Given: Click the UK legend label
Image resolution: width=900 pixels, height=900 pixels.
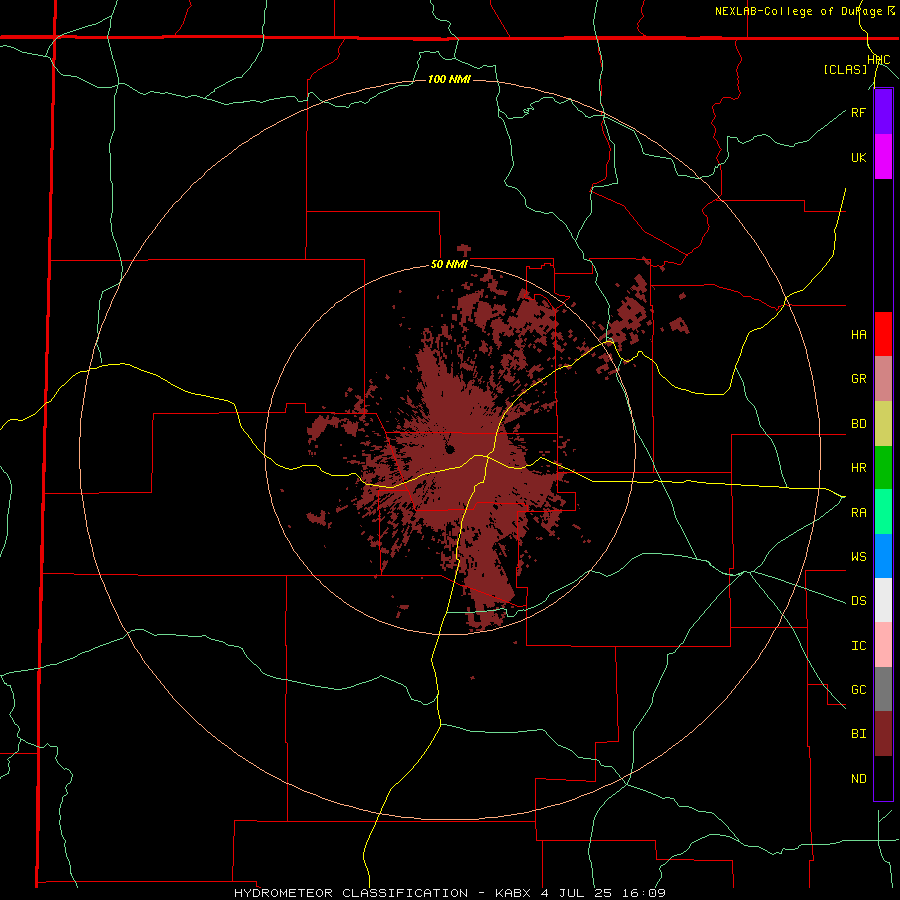Looking at the screenshot, I should click(858, 157).
